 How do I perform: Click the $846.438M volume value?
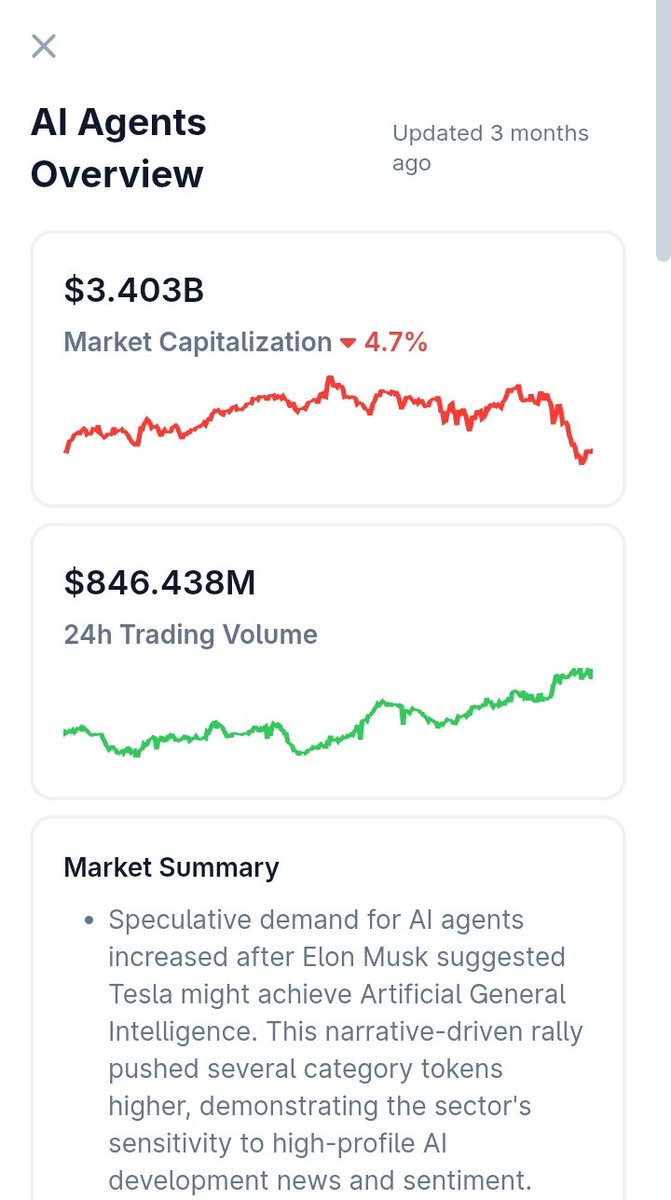point(160,581)
